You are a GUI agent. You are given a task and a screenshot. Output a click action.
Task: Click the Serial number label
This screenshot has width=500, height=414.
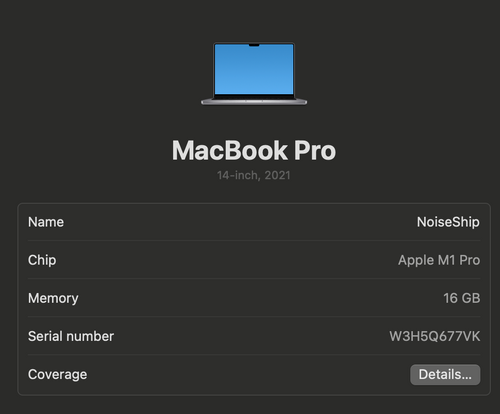71,336
